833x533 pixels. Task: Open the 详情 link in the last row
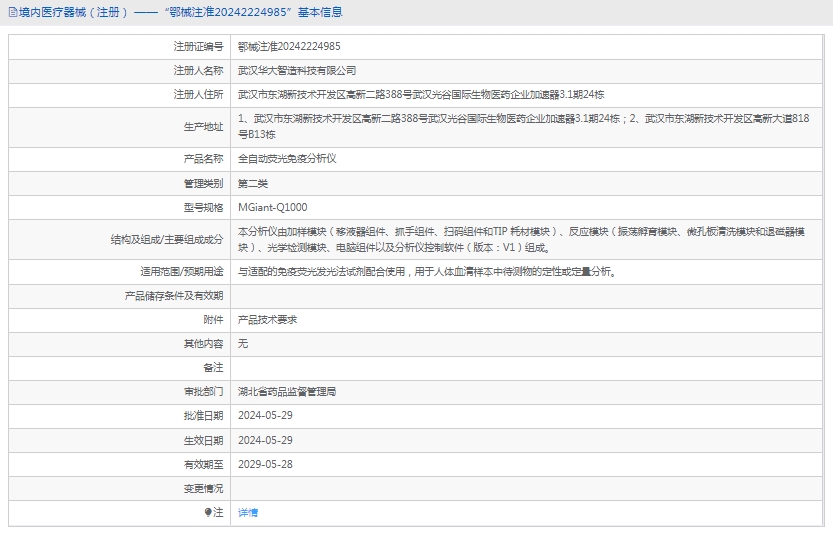pos(247,513)
